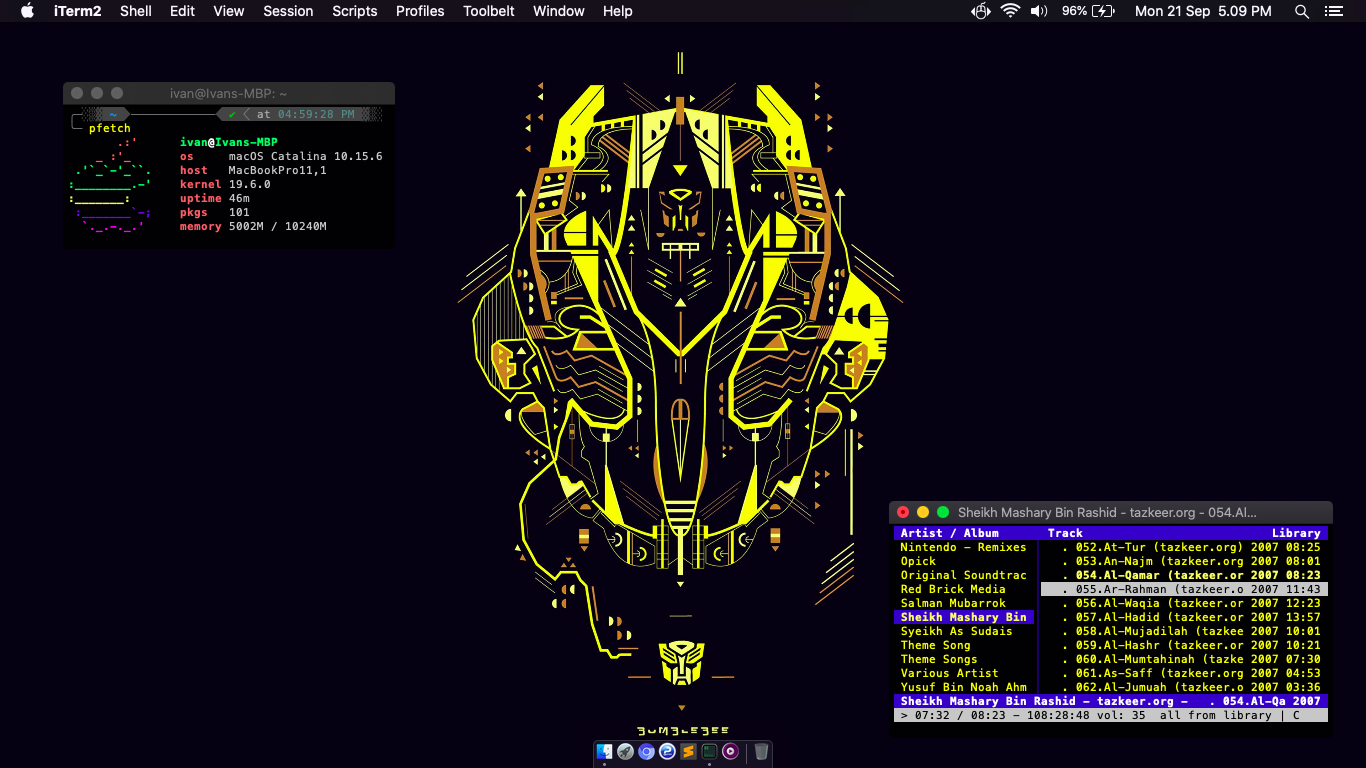The image size is (1366, 768).
Task: Open the Session menu
Action: click(x=288, y=11)
